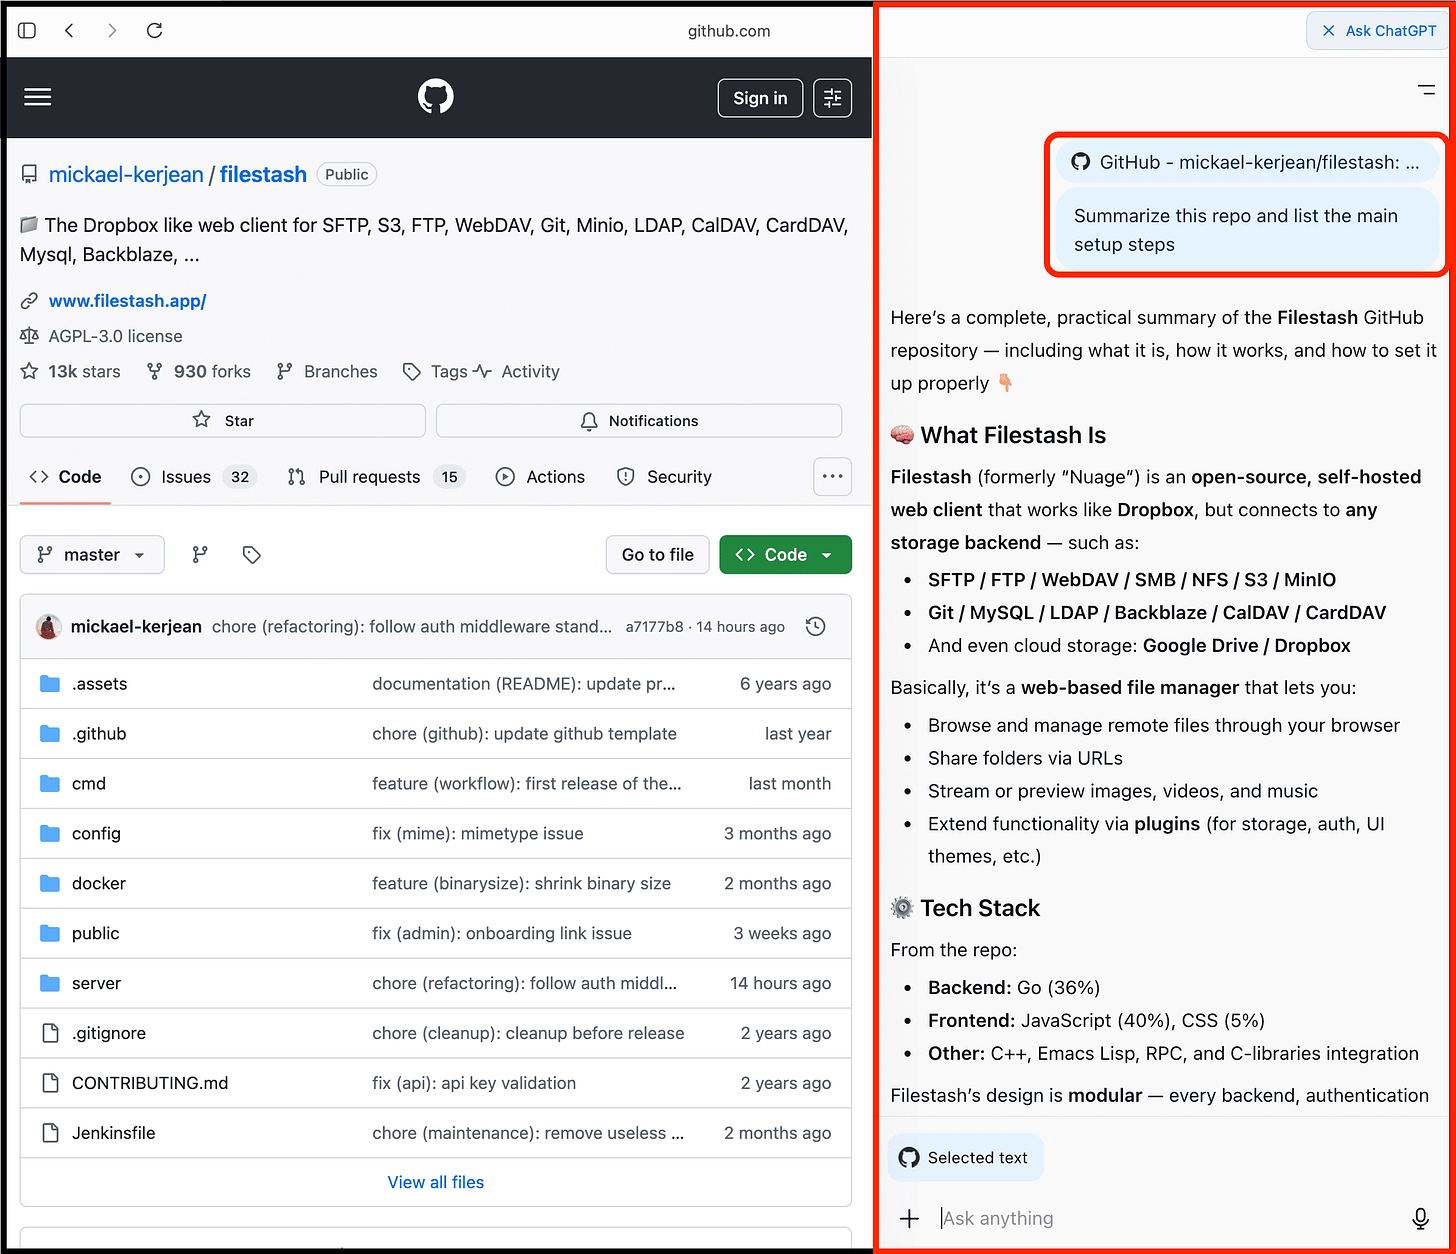Open the docker folder
Viewport: 1456px width, 1254px height.
99,884
